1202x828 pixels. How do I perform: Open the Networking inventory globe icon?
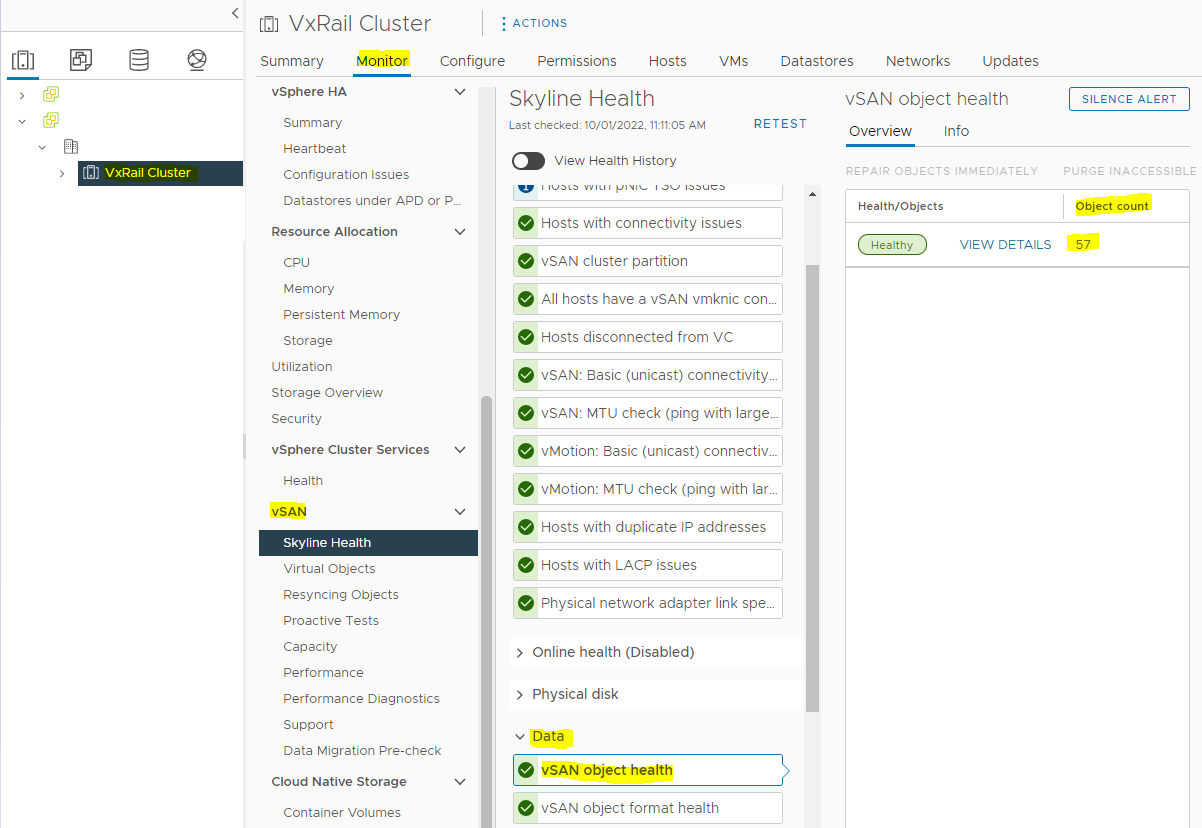(196, 60)
